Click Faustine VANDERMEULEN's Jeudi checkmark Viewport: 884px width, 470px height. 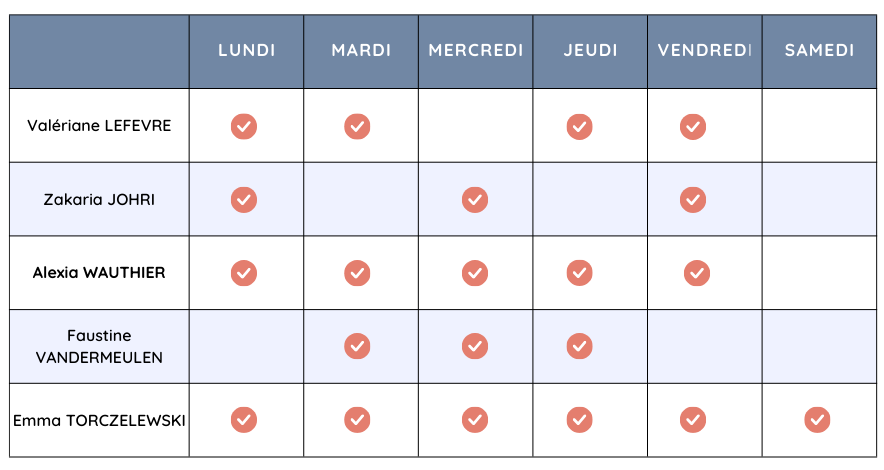pos(580,346)
